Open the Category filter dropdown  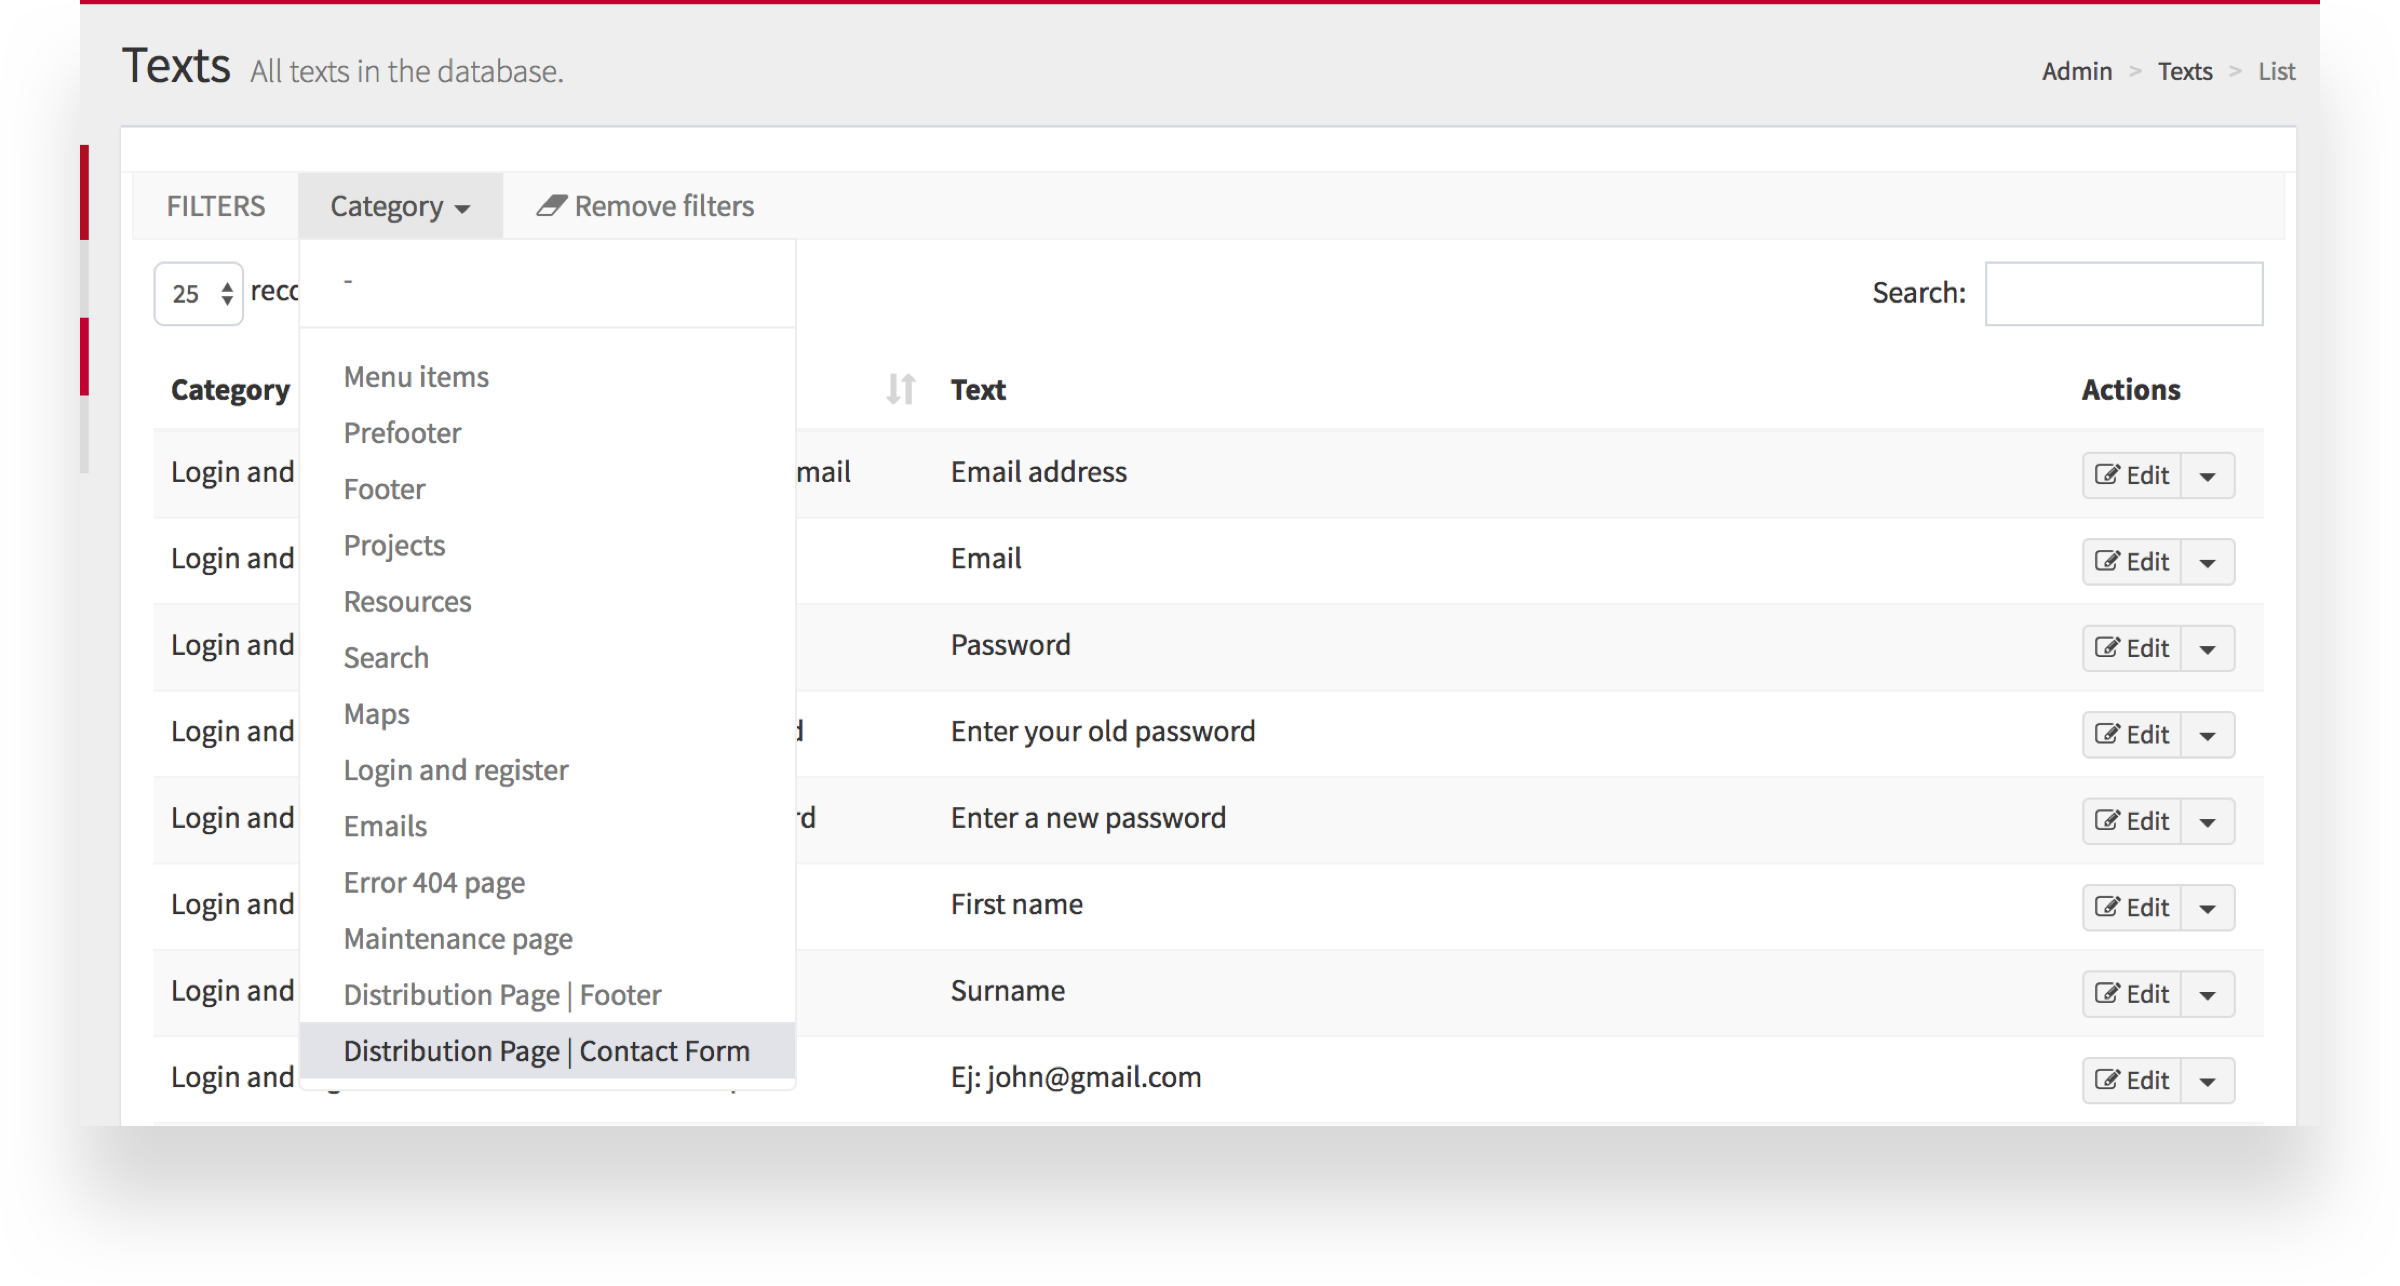tap(400, 206)
